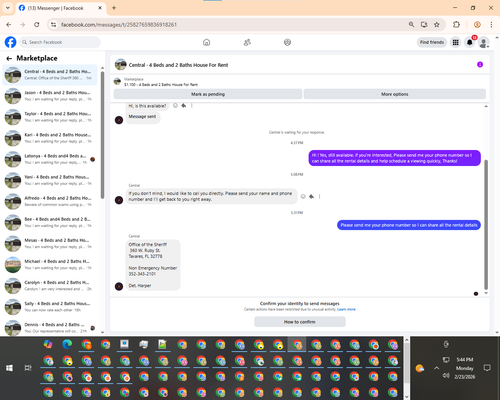Viewport: 500px width, 400px height.
Task: Open the Windows Start button
Action: 9,368
